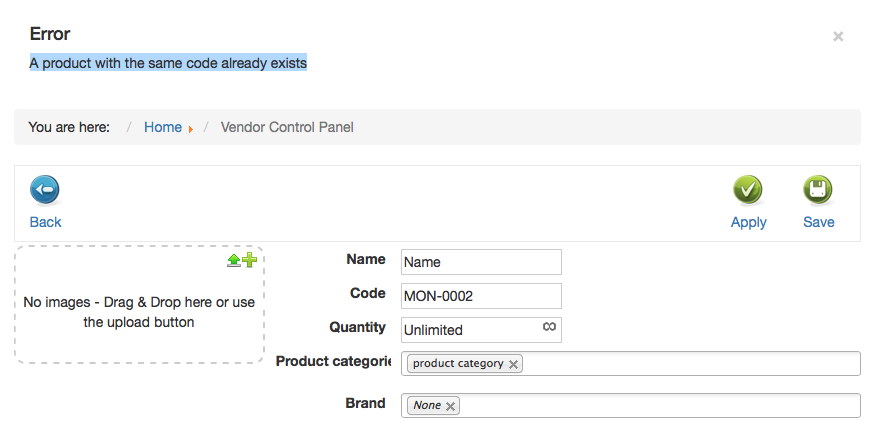Dismiss the Error notification

[838, 36]
